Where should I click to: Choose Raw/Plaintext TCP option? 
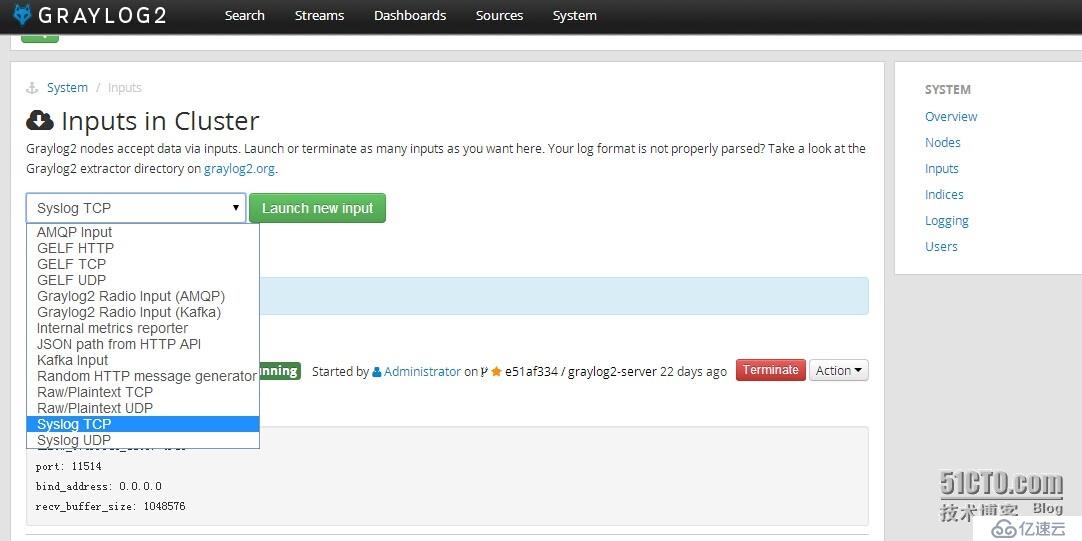[143, 392]
